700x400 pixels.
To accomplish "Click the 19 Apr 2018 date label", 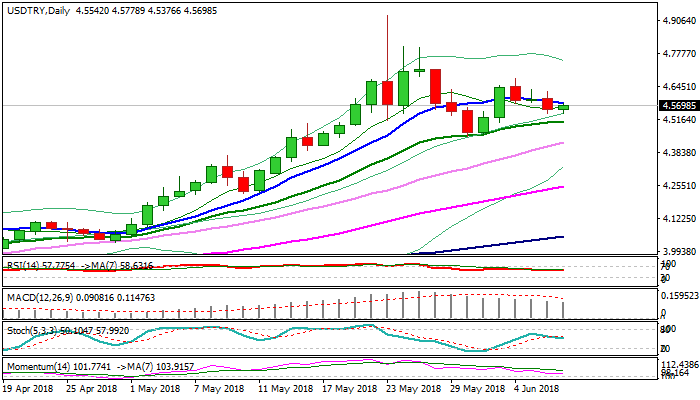I will click(x=29, y=387).
